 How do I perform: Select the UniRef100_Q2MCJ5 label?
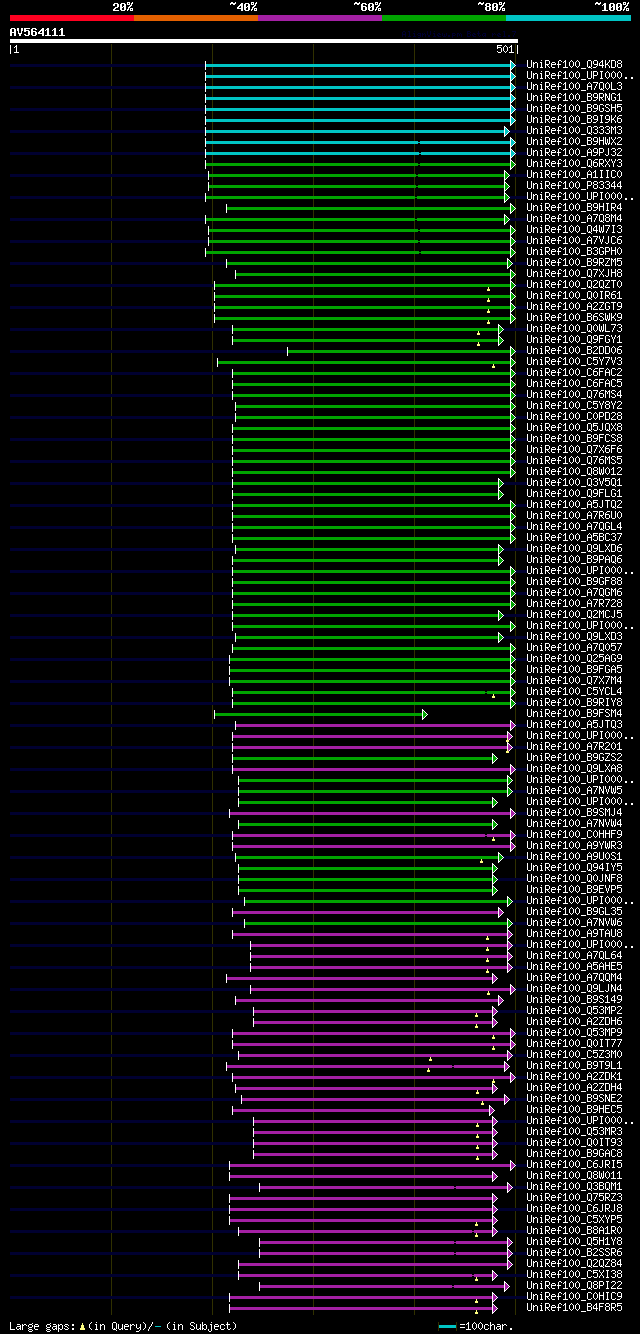pos(574,614)
